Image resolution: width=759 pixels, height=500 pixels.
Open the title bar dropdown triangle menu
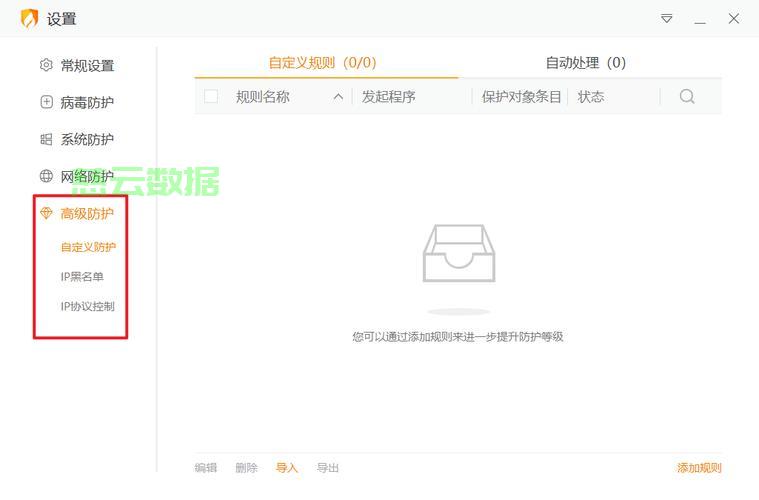click(x=667, y=19)
